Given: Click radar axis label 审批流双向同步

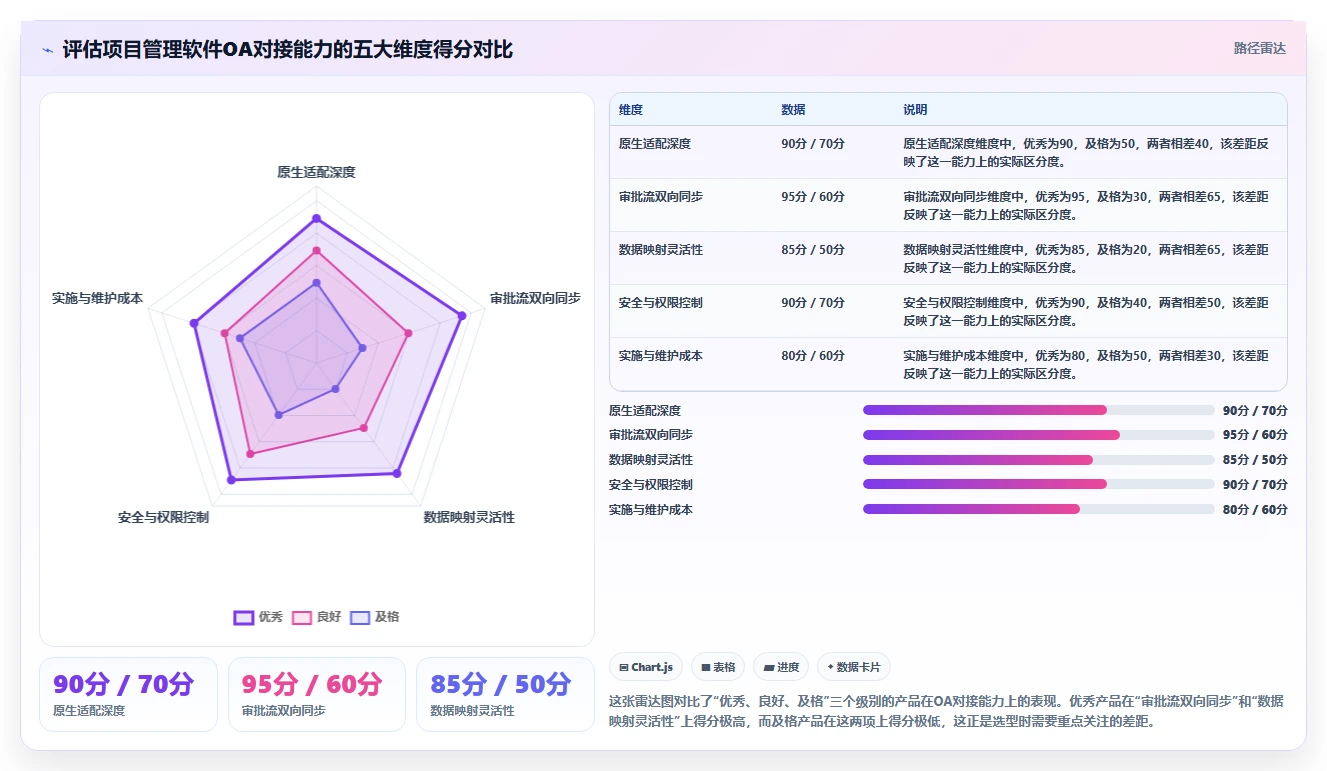Looking at the screenshot, I should (535, 298).
